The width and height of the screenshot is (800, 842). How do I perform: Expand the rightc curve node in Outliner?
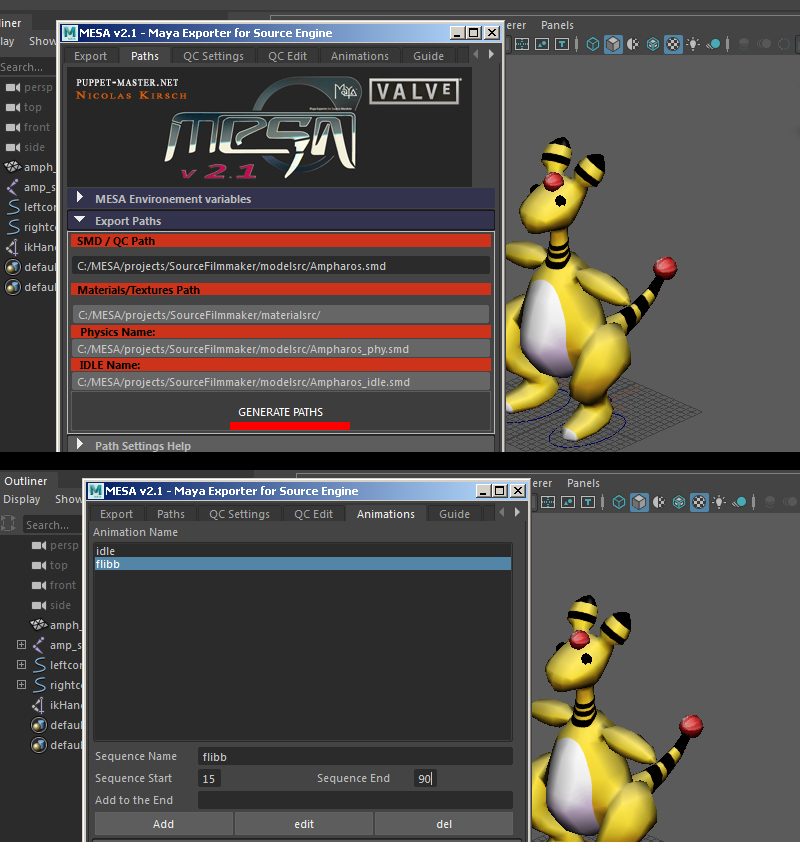(21, 684)
